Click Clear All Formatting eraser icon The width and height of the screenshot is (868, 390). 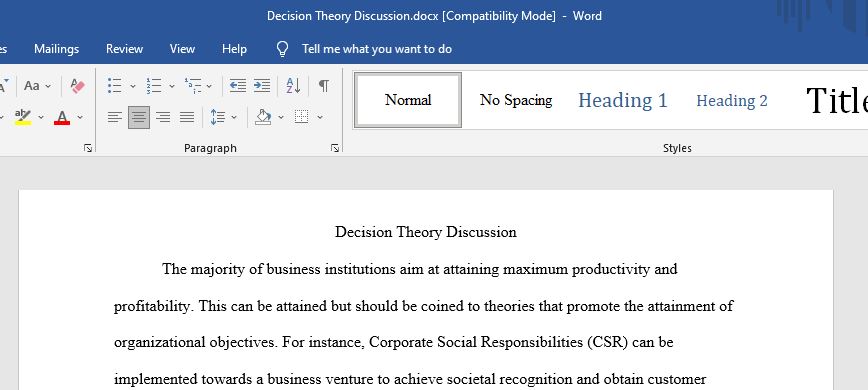pyautogui.click(x=78, y=86)
